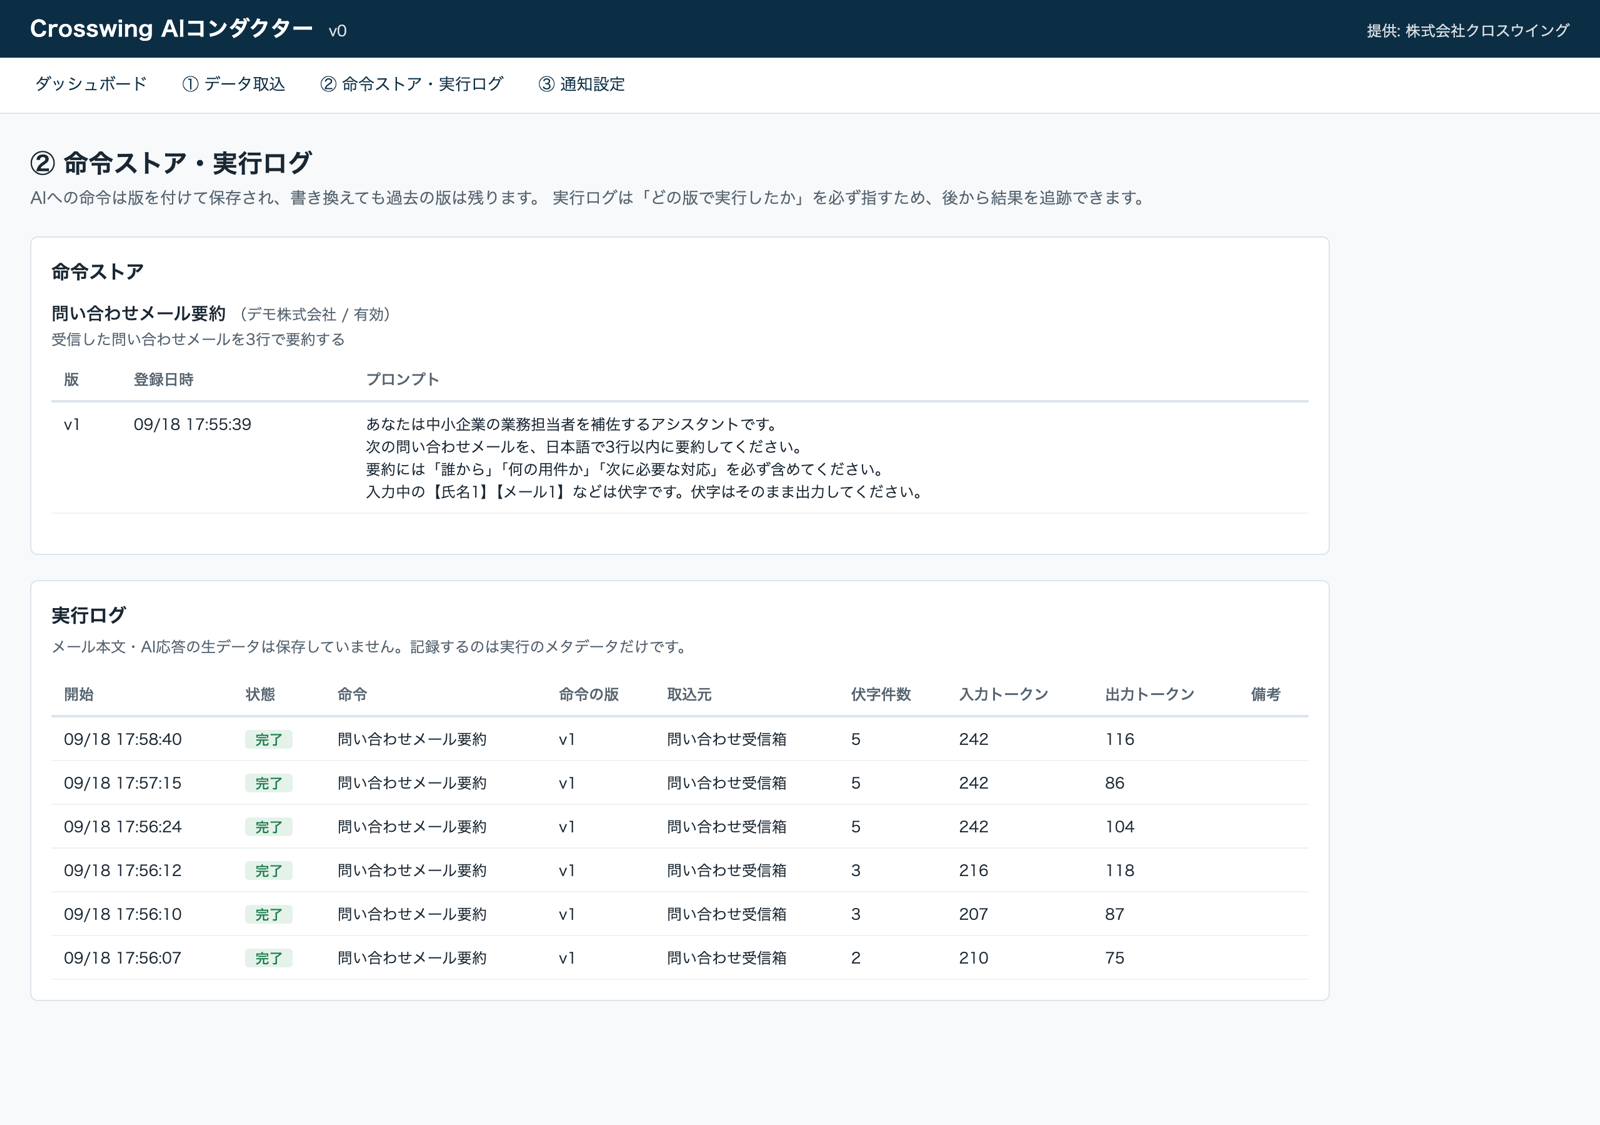Click the 実行ログ section heading

pos(88,615)
